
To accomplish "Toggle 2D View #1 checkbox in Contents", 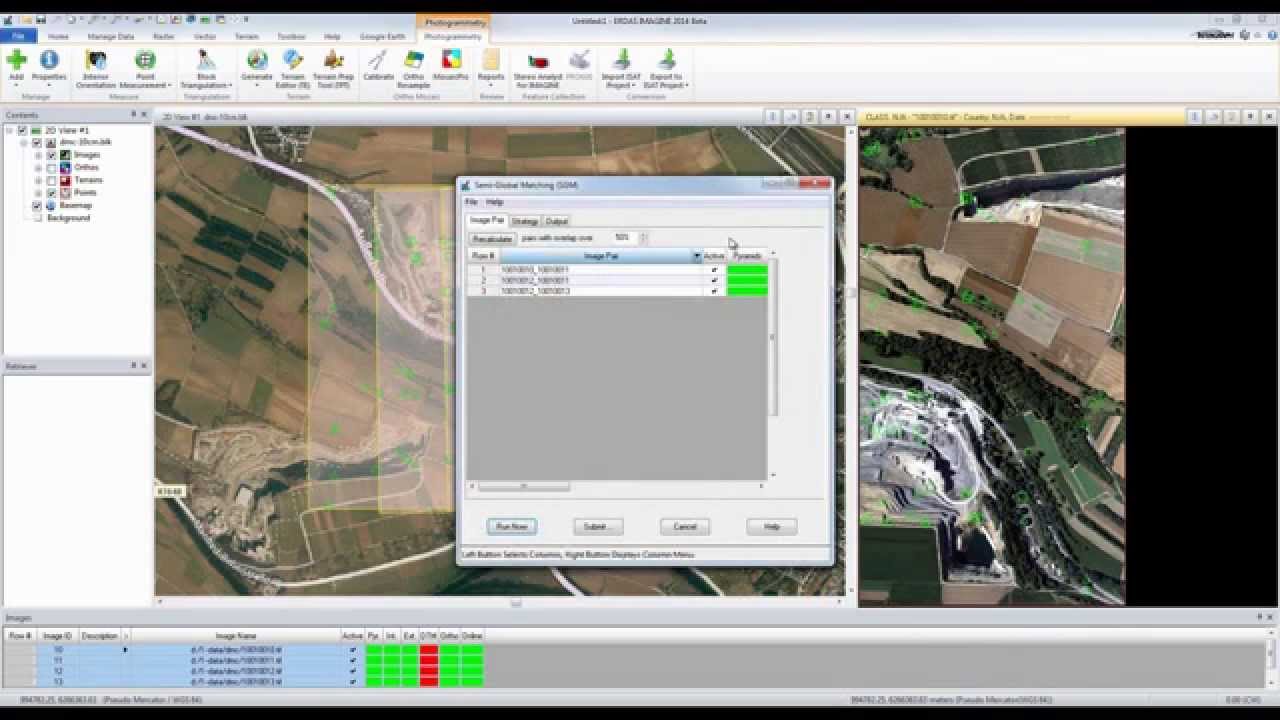I will 22,130.
